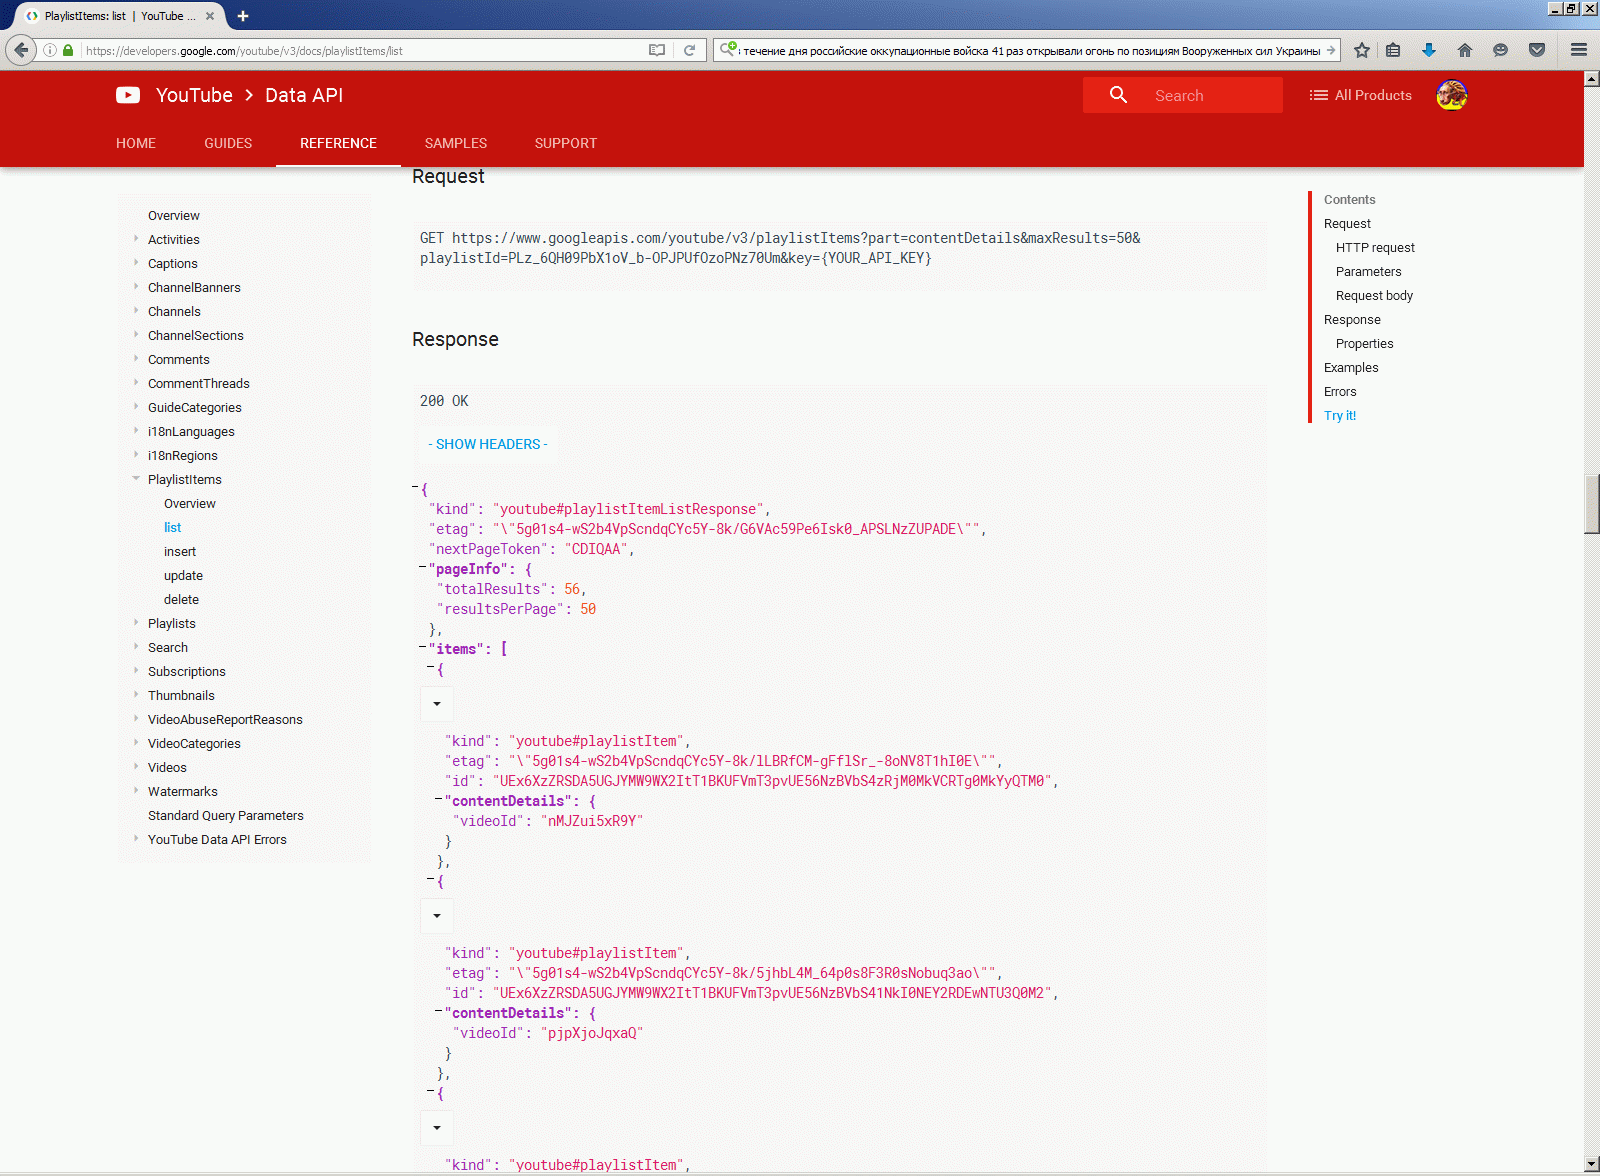Image resolution: width=1600 pixels, height=1176 pixels.
Task: Select the PlaylistItems: list browser tab
Action: [x=120, y=16]
